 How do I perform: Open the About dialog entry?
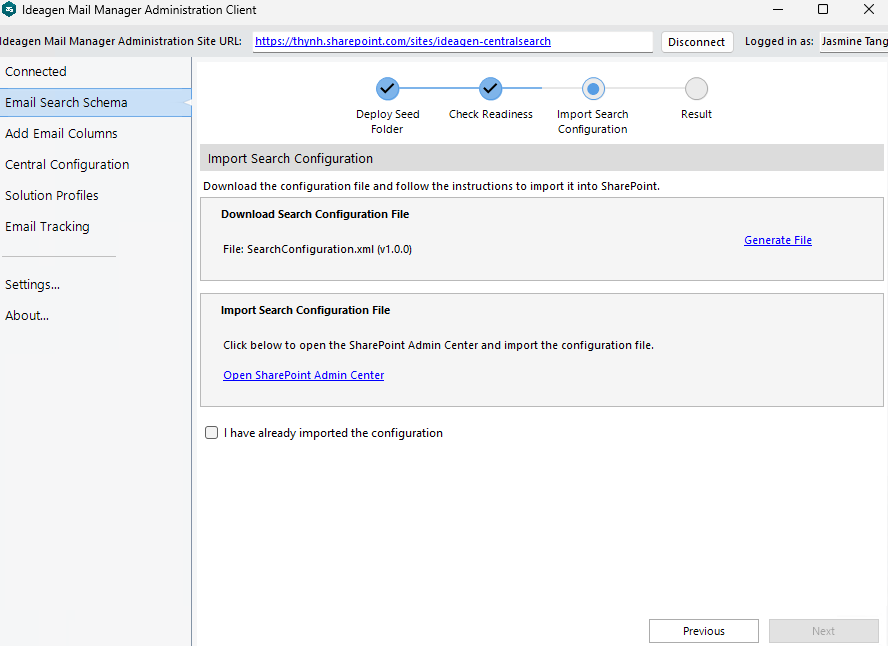[95, 316]
